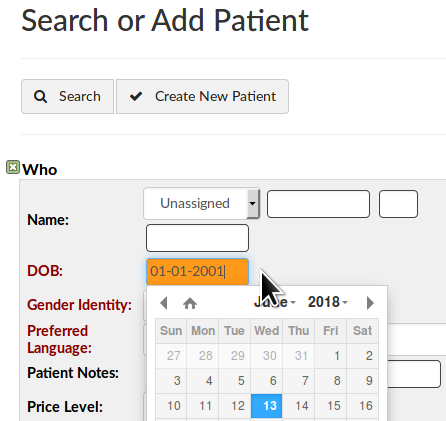446x421 pixels.
Task: Focus the small middle name input field
Action: coord(398,204)
